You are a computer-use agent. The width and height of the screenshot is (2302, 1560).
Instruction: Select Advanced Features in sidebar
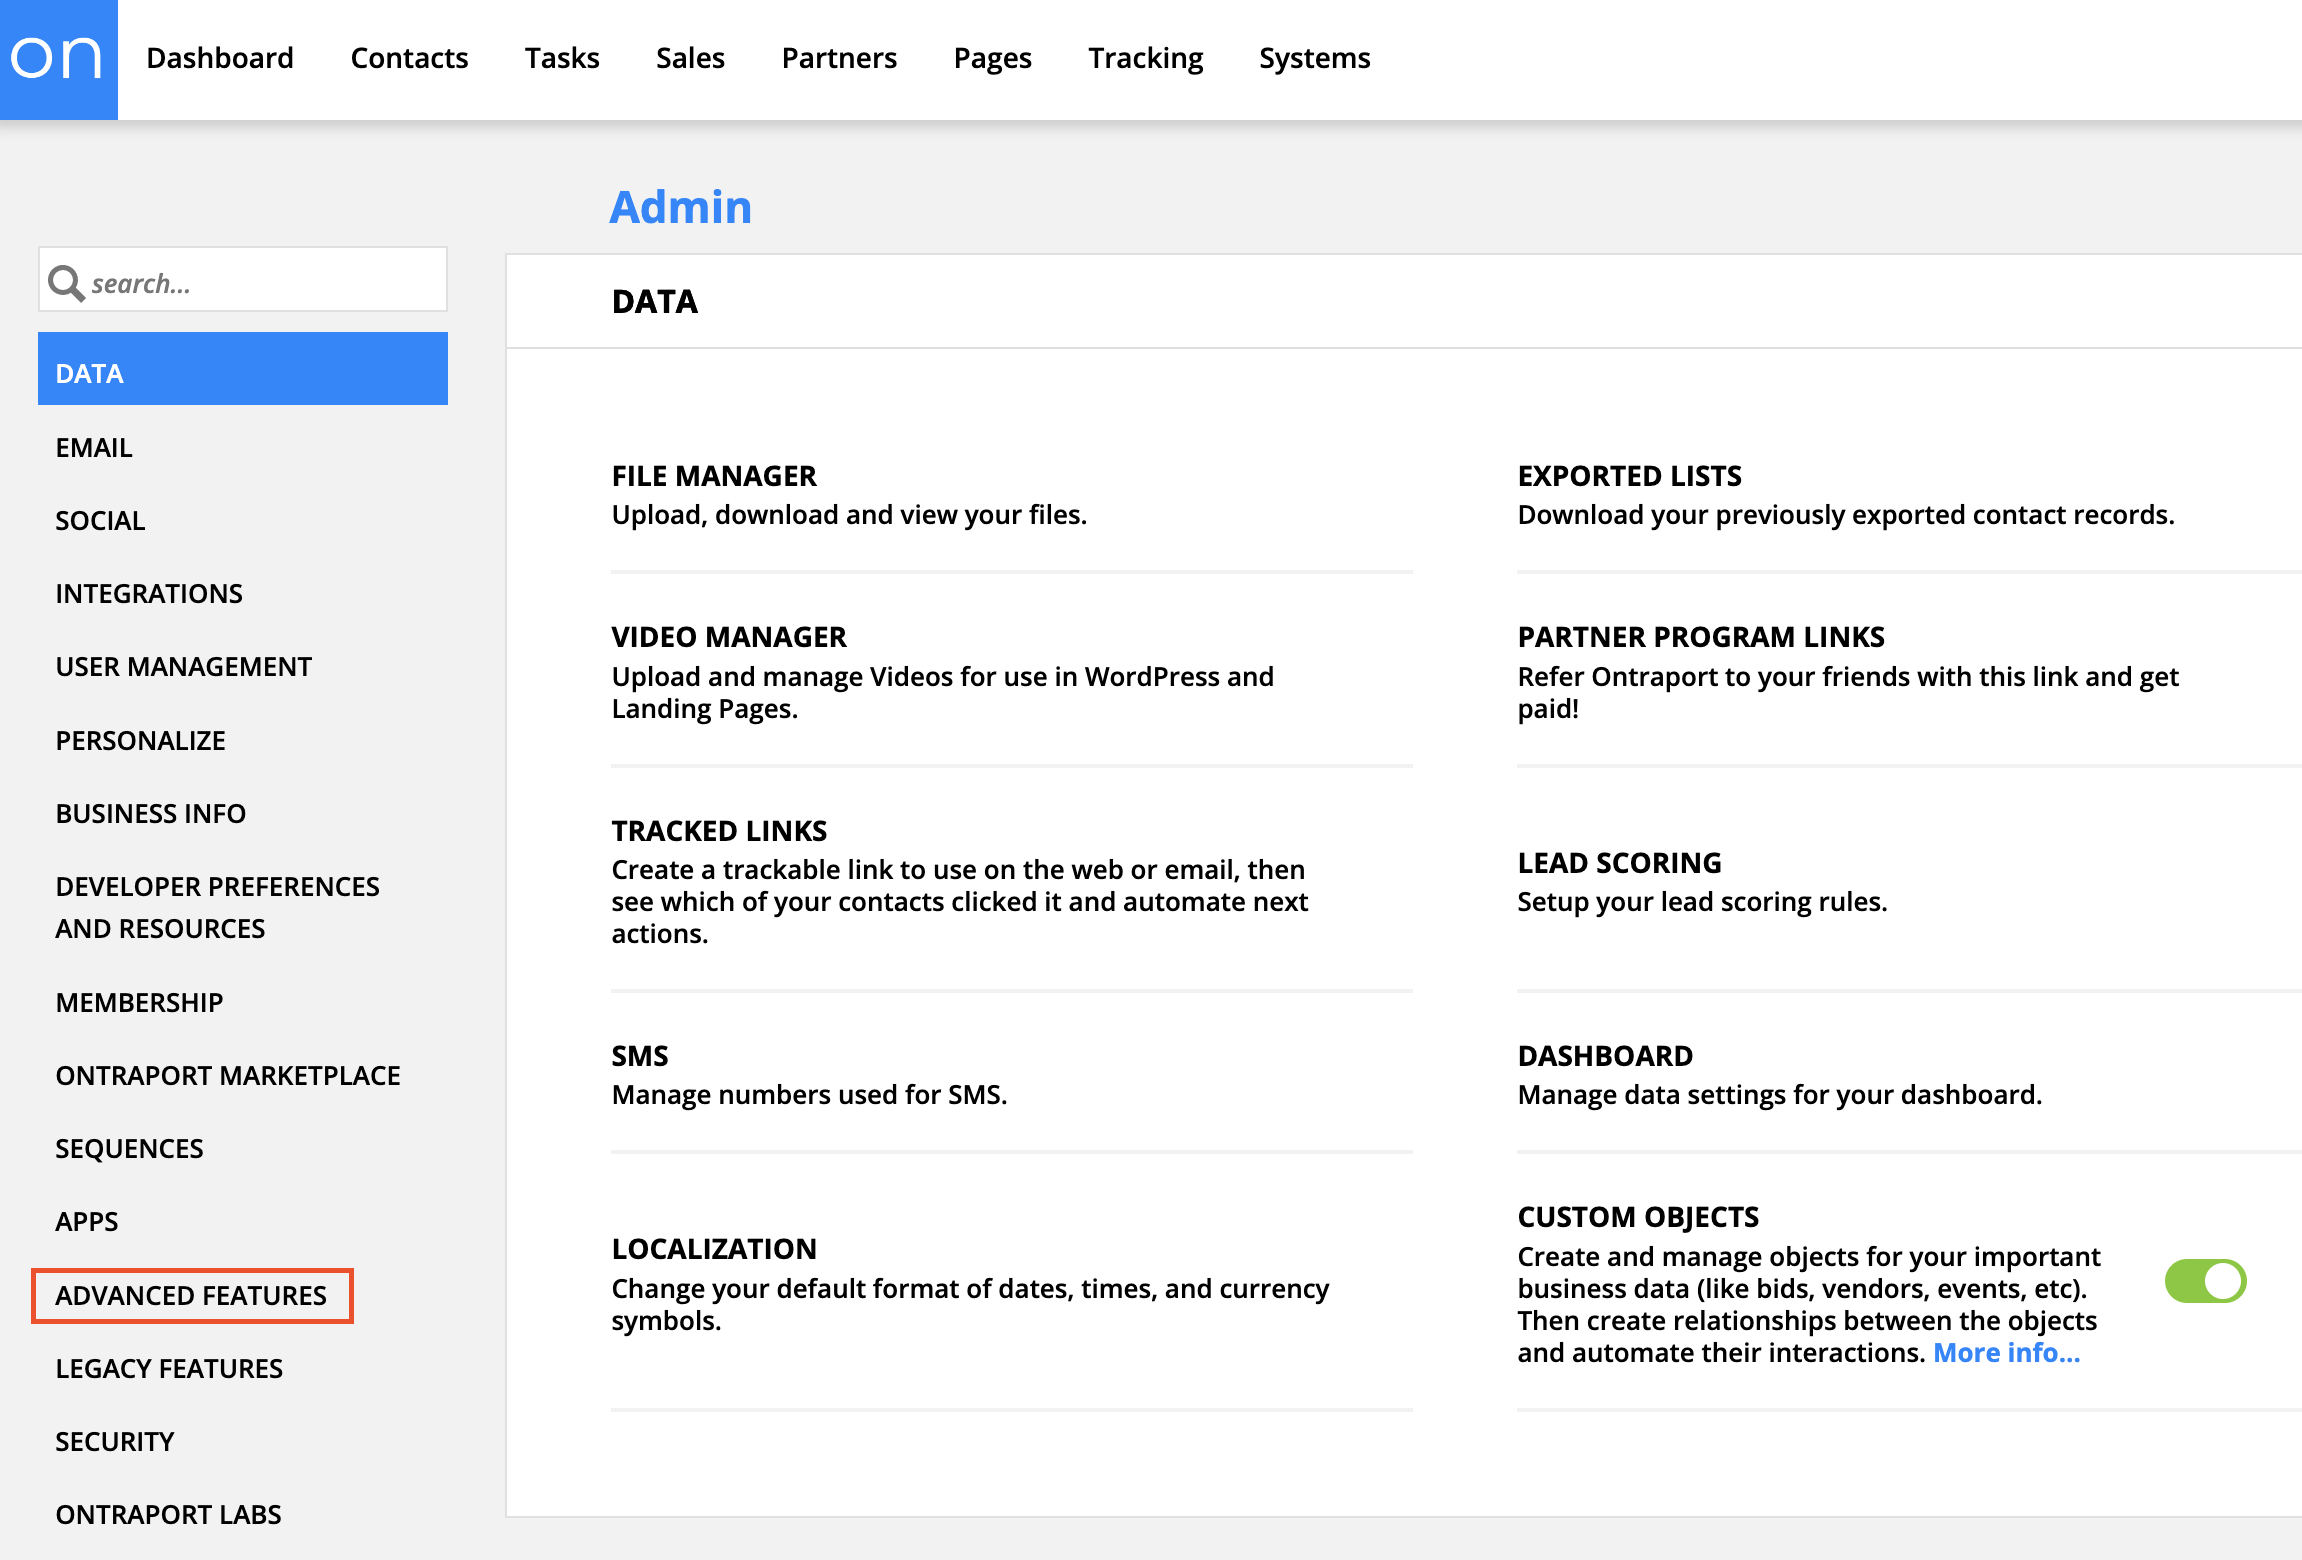[191, 1295]
